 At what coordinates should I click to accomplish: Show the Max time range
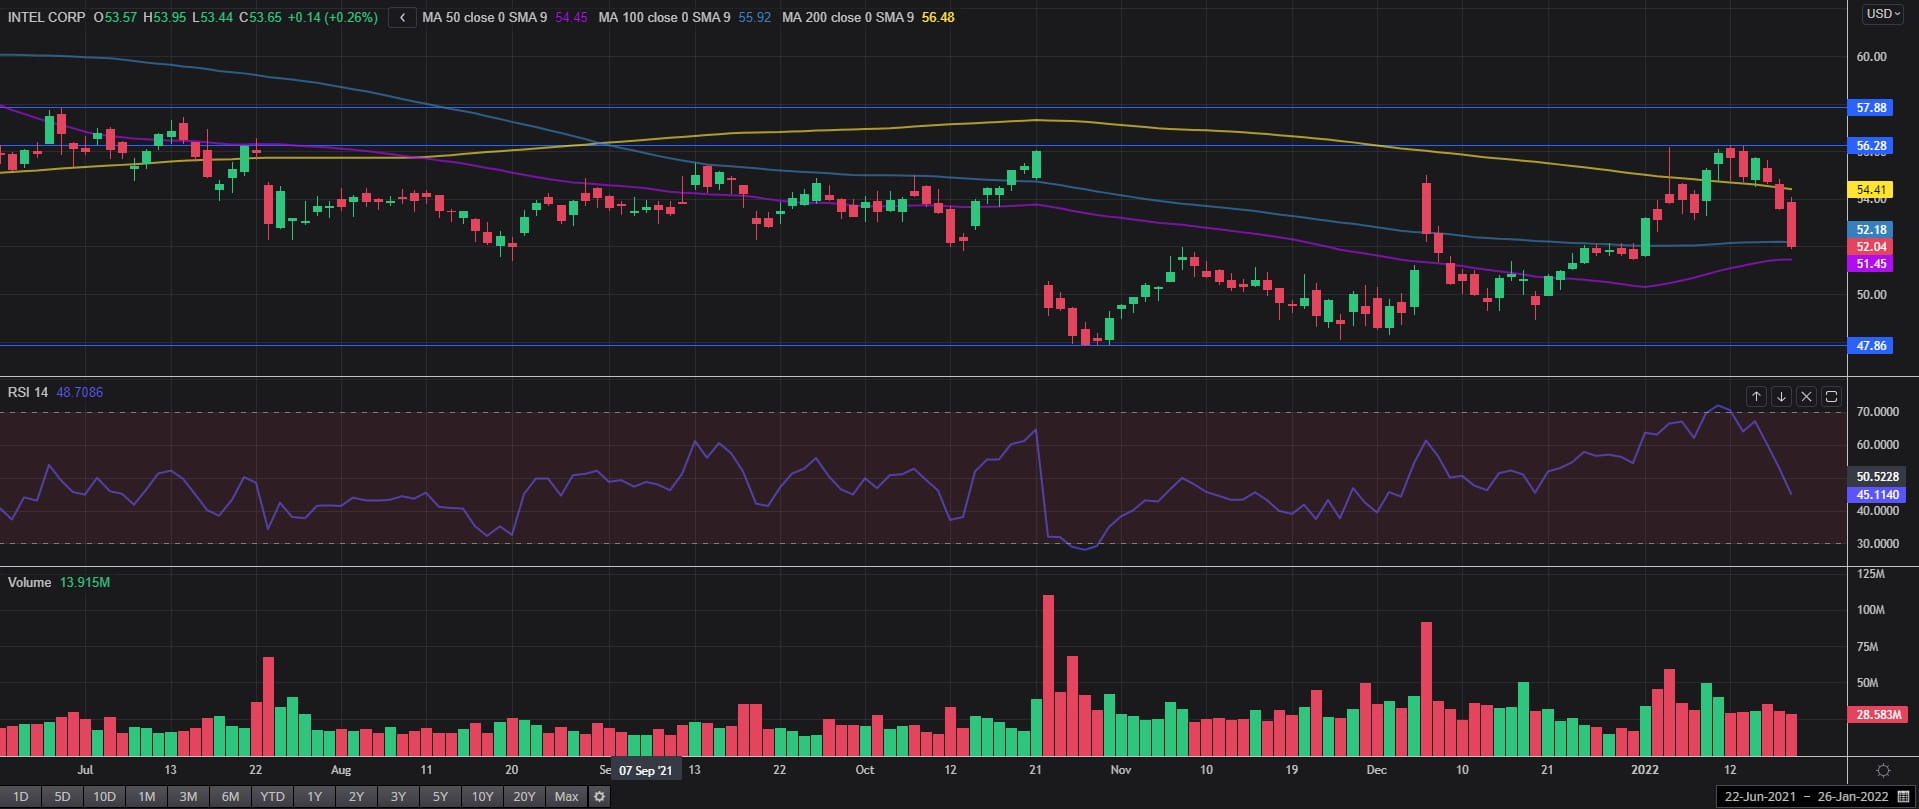click(566, 797)
